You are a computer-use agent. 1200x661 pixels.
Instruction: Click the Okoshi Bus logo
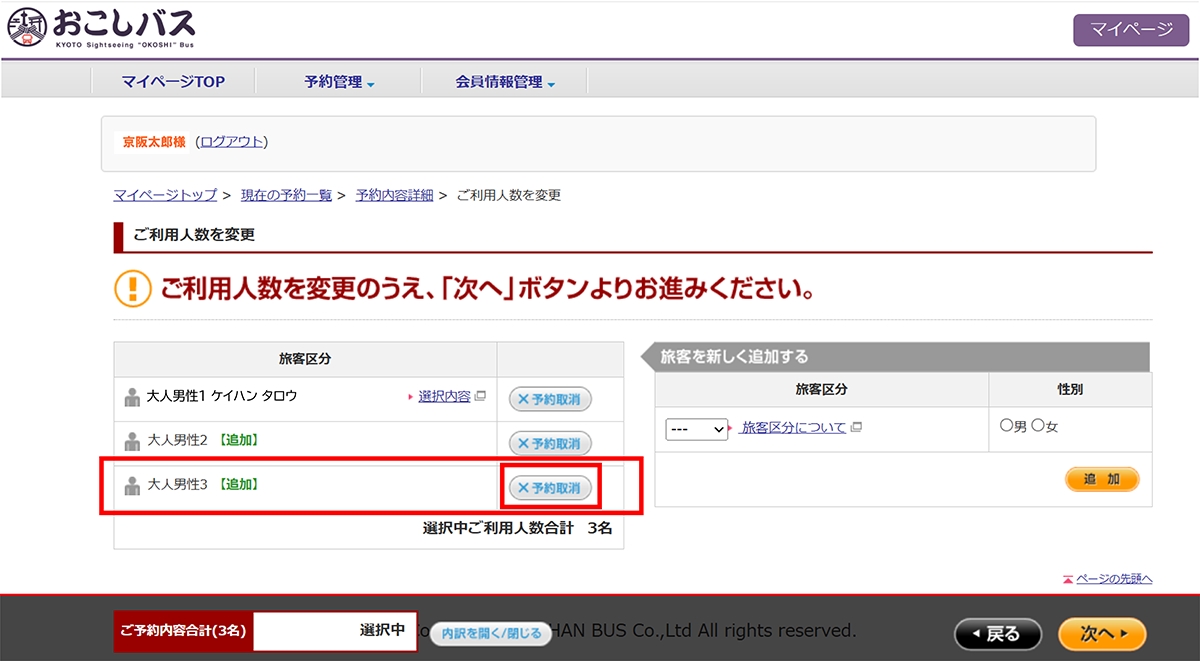click(x=100, y=28)
